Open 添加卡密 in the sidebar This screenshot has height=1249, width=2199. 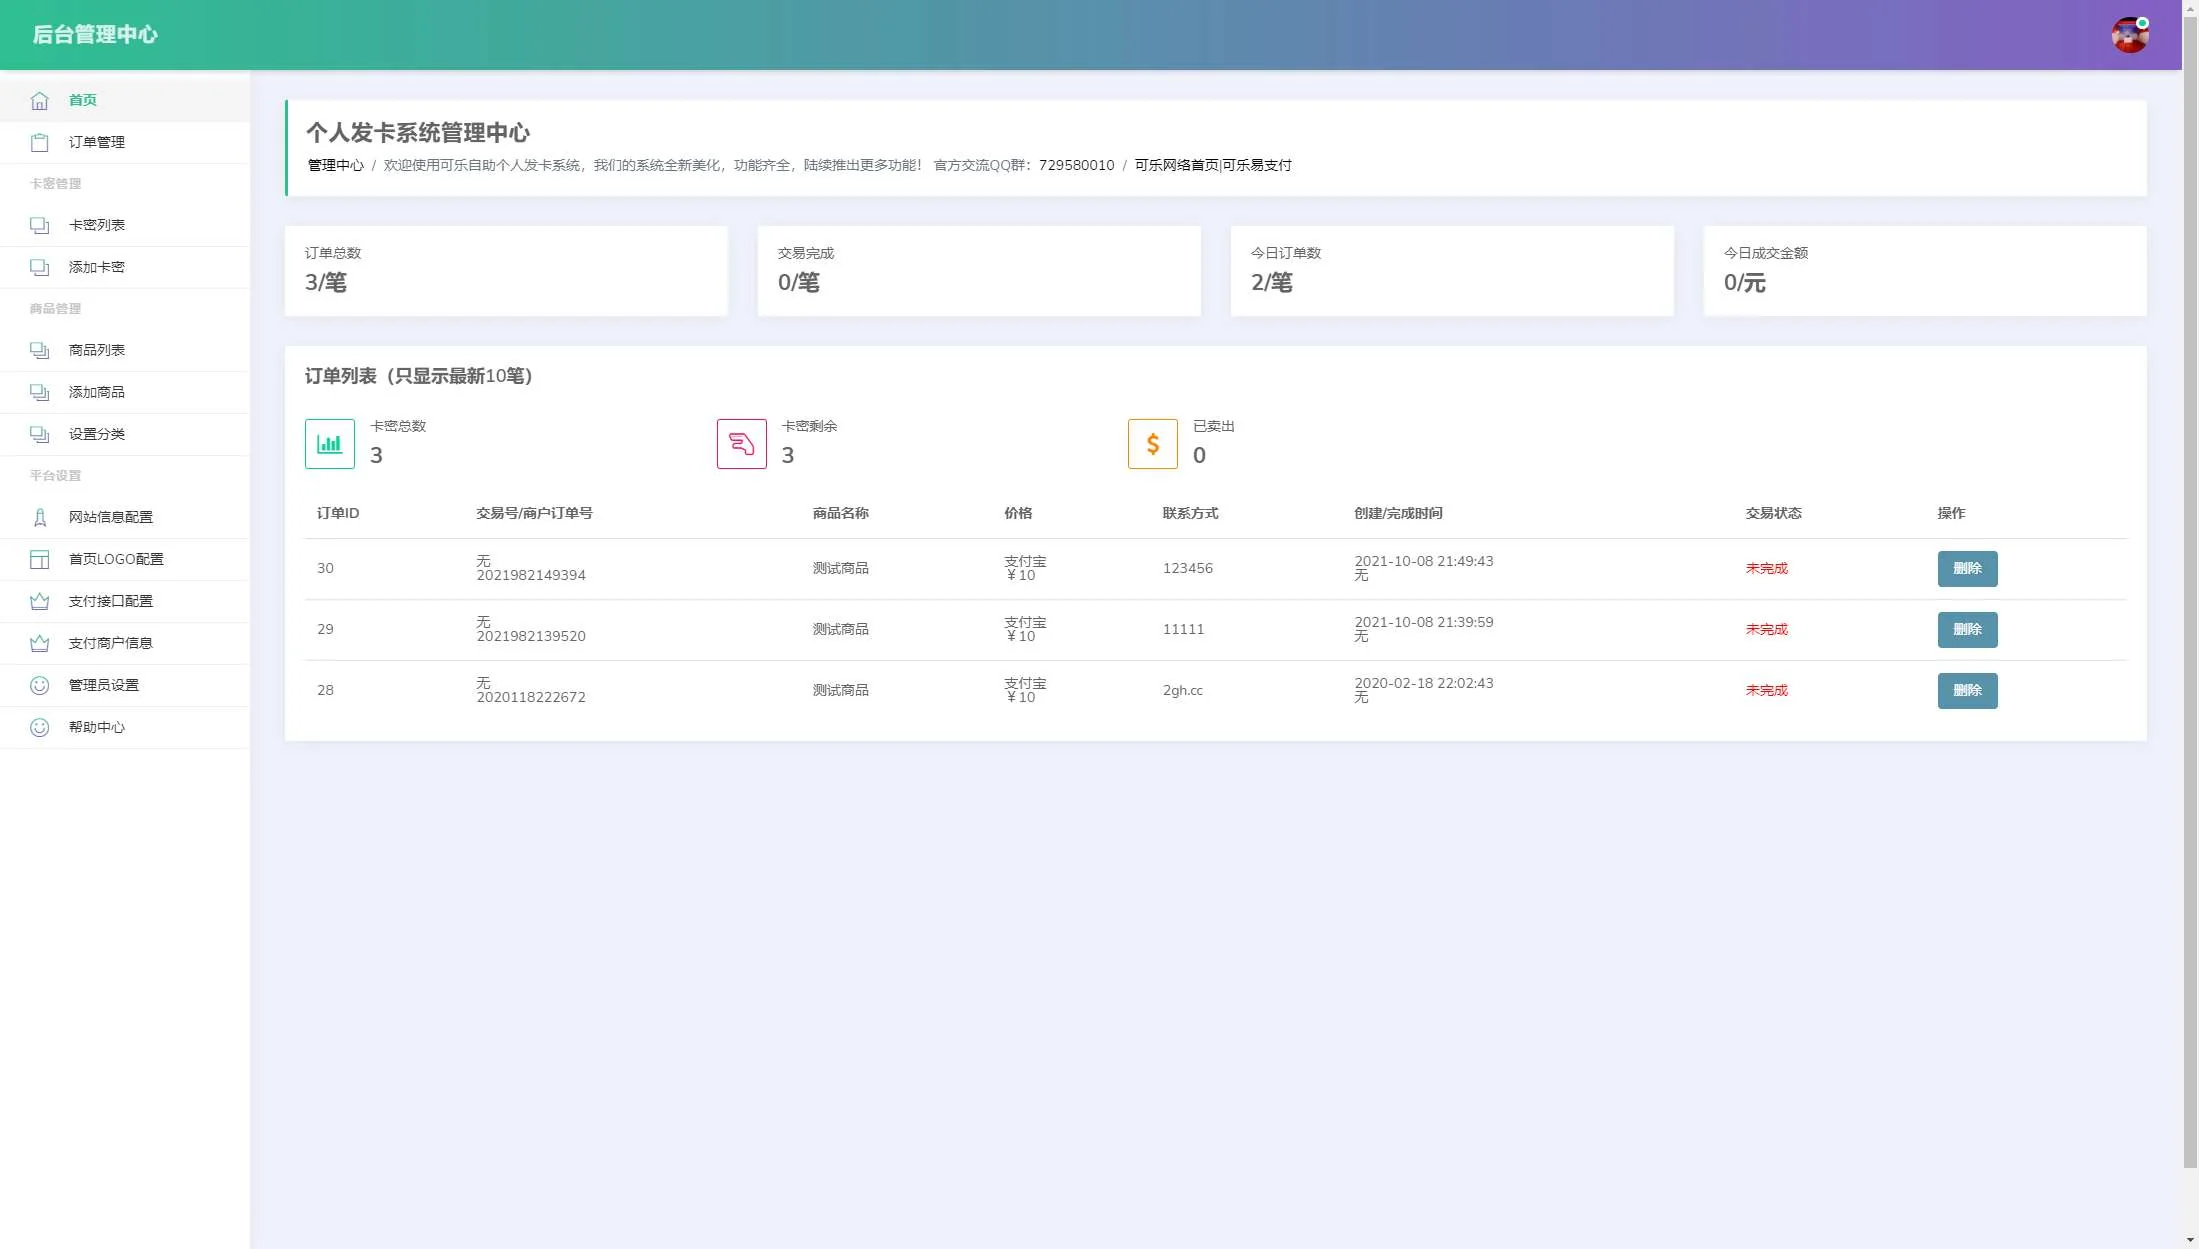click(97, 268)
